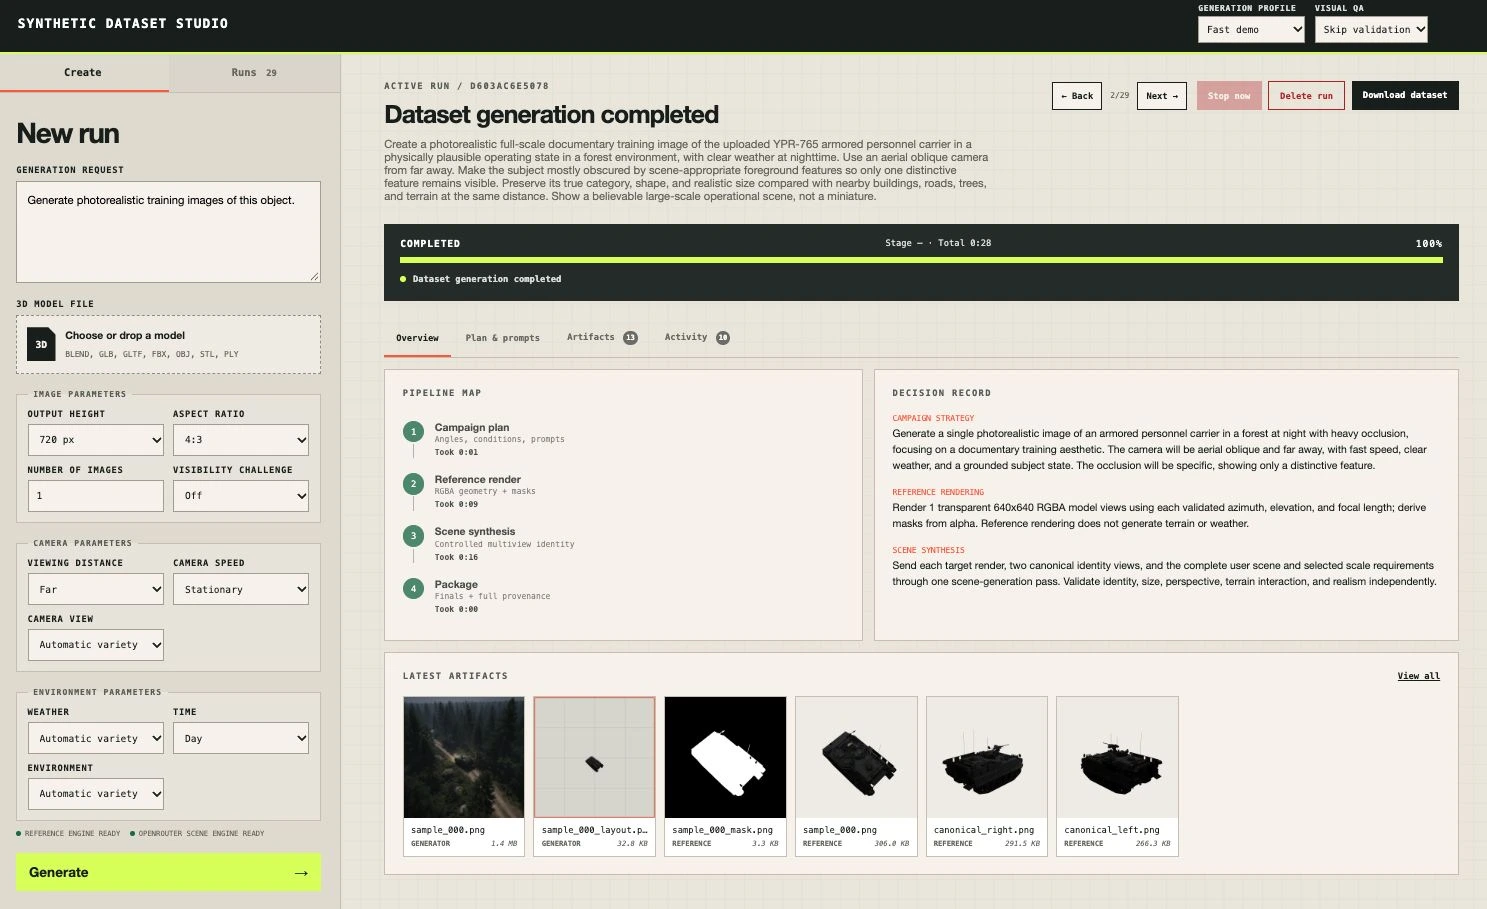Click the Number of Images field
The image size is (1487, 909).
click(95, 496)
